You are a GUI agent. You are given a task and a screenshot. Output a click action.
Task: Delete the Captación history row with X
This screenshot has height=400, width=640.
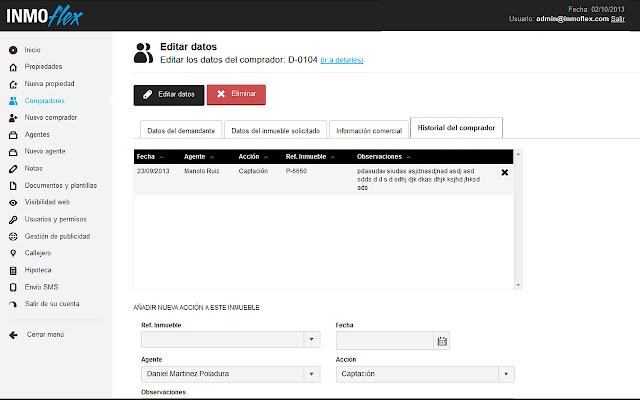tap(504, 172)
